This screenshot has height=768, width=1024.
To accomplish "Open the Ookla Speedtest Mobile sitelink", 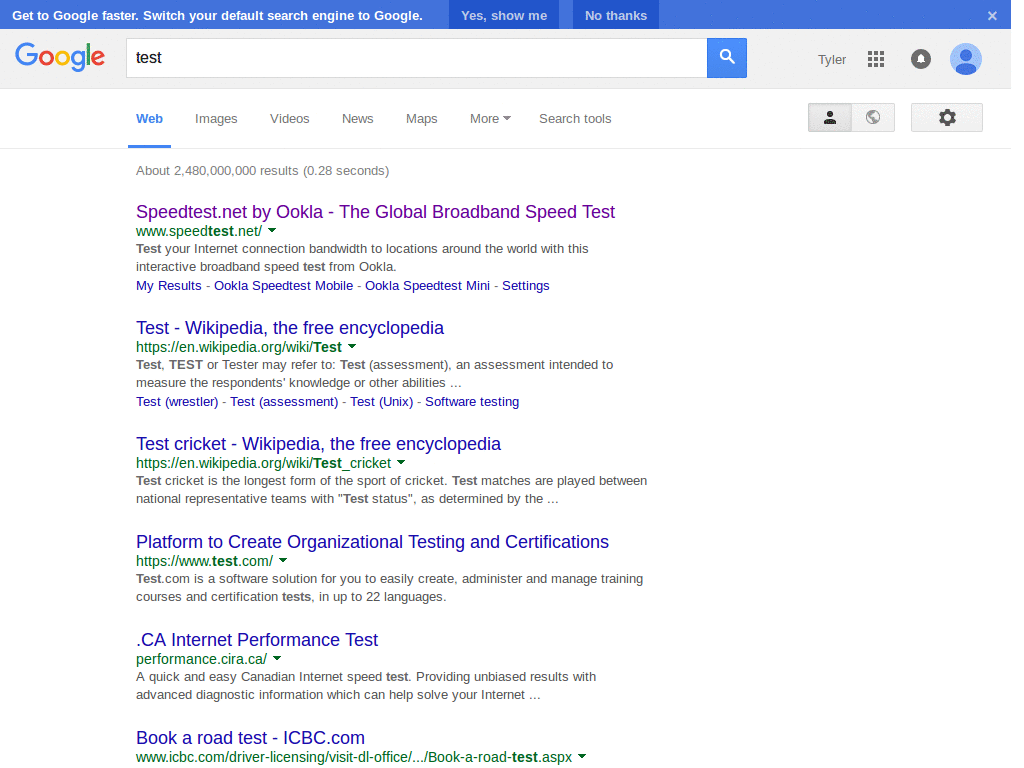I will (283, 285).
